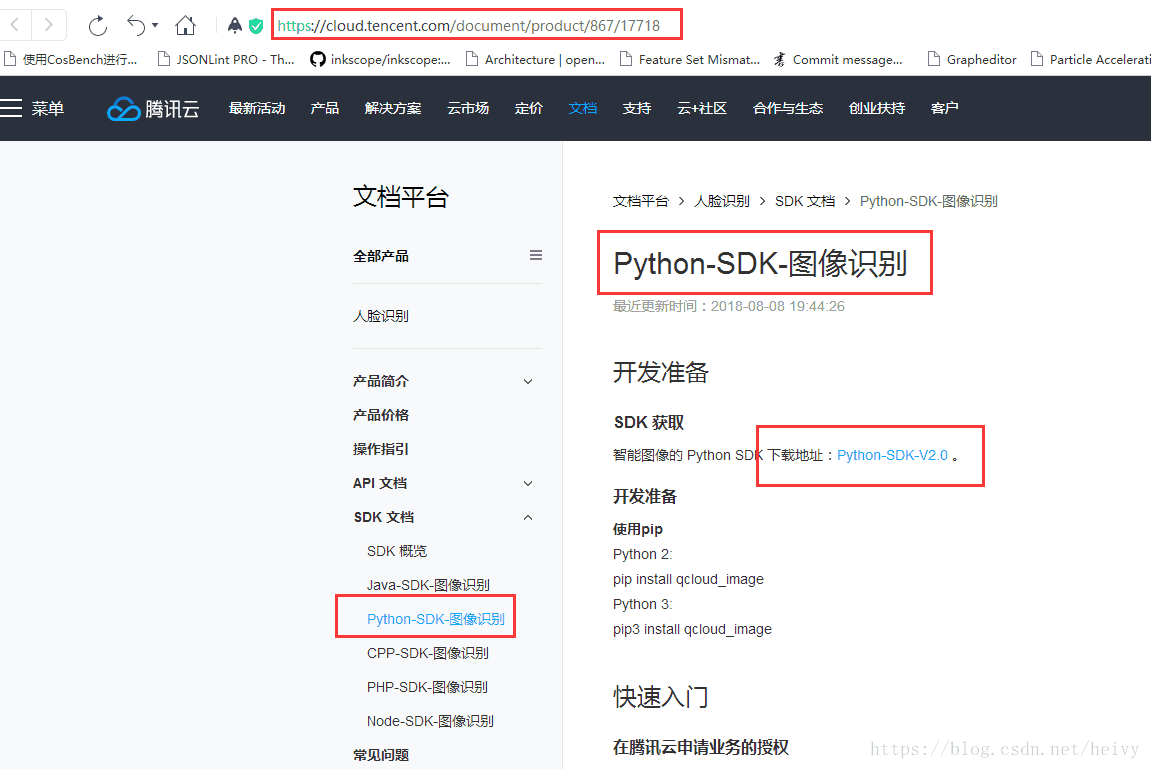Open SDK 概览 page

coord(397,551)
